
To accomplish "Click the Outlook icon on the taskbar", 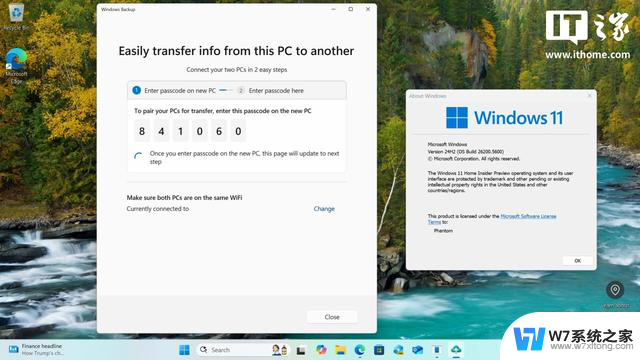I will pos(418,350).
